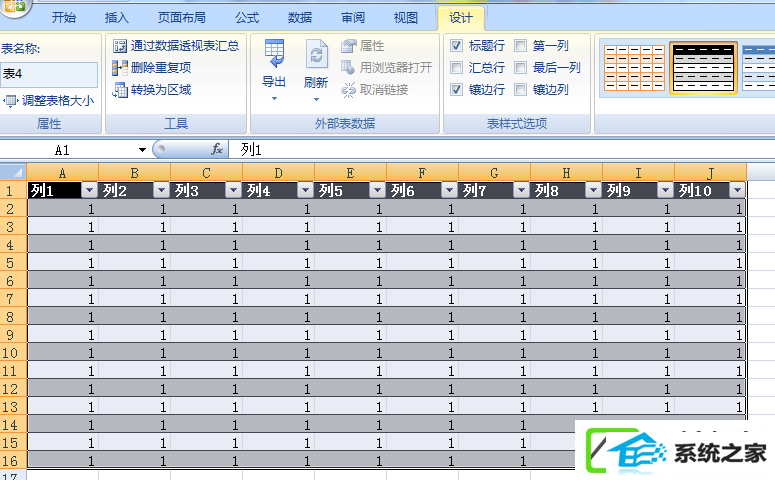The image size is (775, 480).
Task: Switch to the 公式 (Formulas) tab
Action: (x=247, y=18)
